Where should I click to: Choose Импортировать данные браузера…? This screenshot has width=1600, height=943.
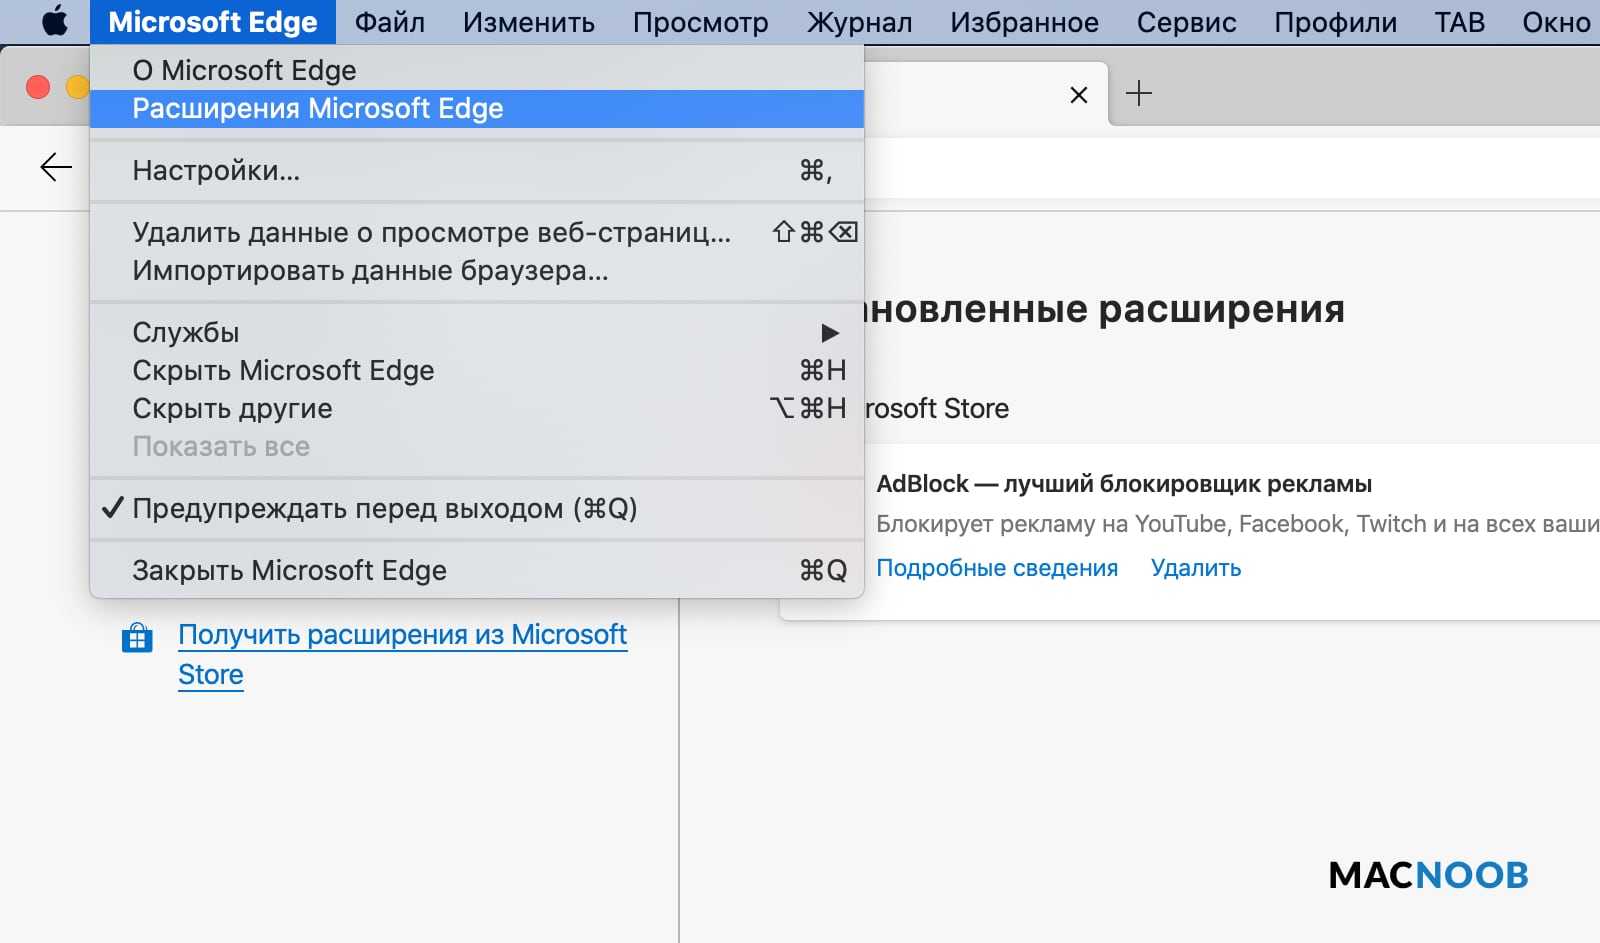477,271
